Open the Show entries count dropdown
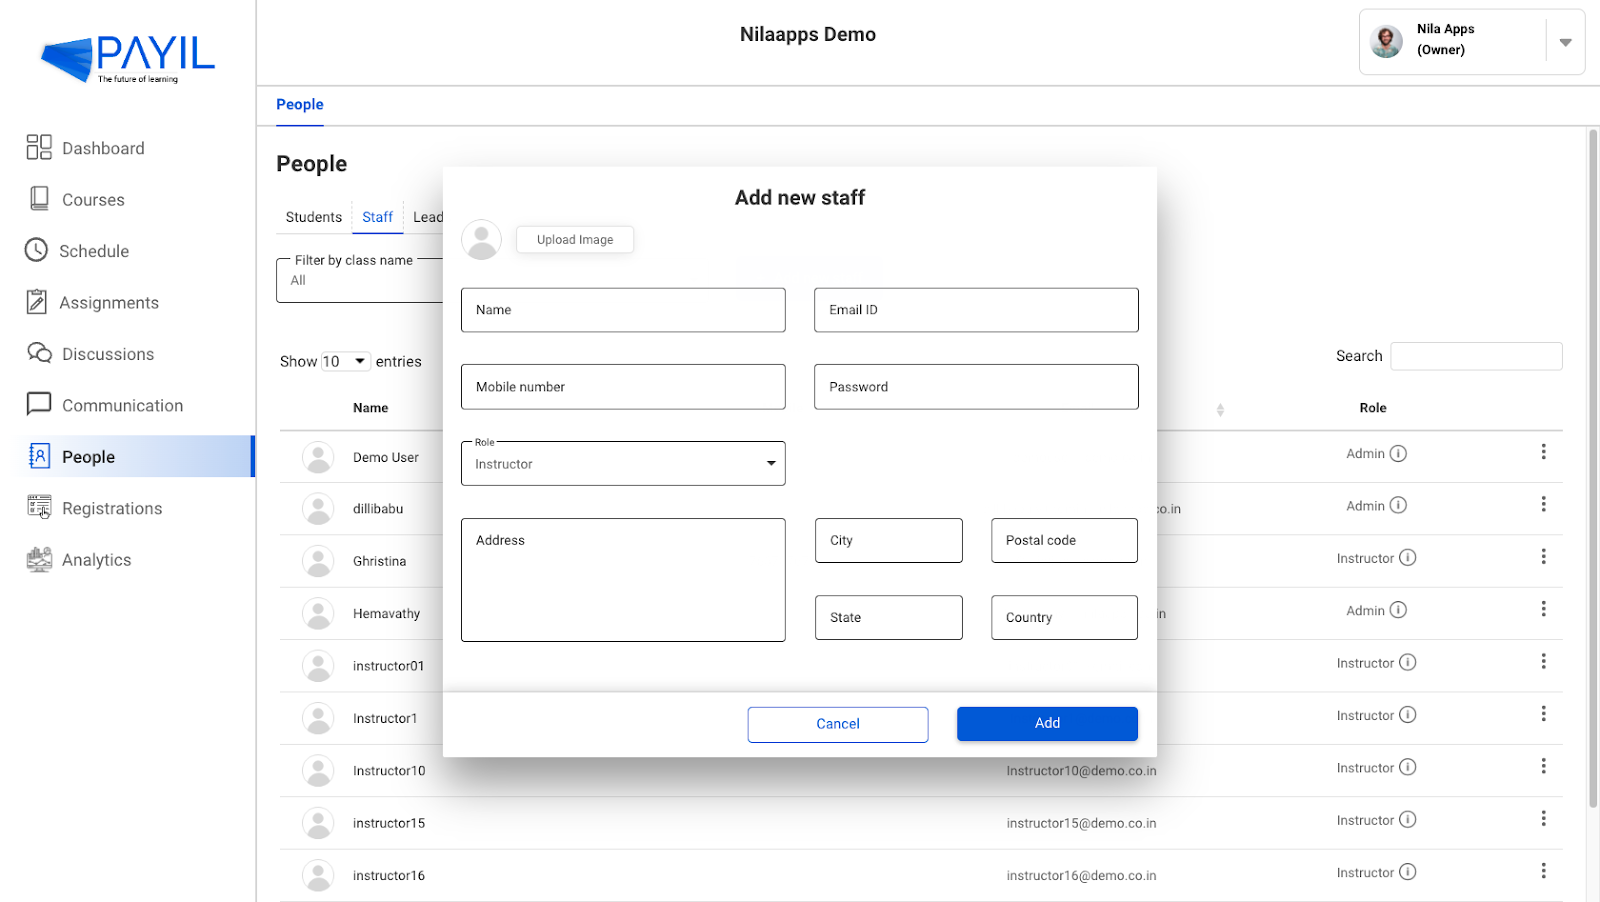1600x902 pixels. [x=345, y=361]
